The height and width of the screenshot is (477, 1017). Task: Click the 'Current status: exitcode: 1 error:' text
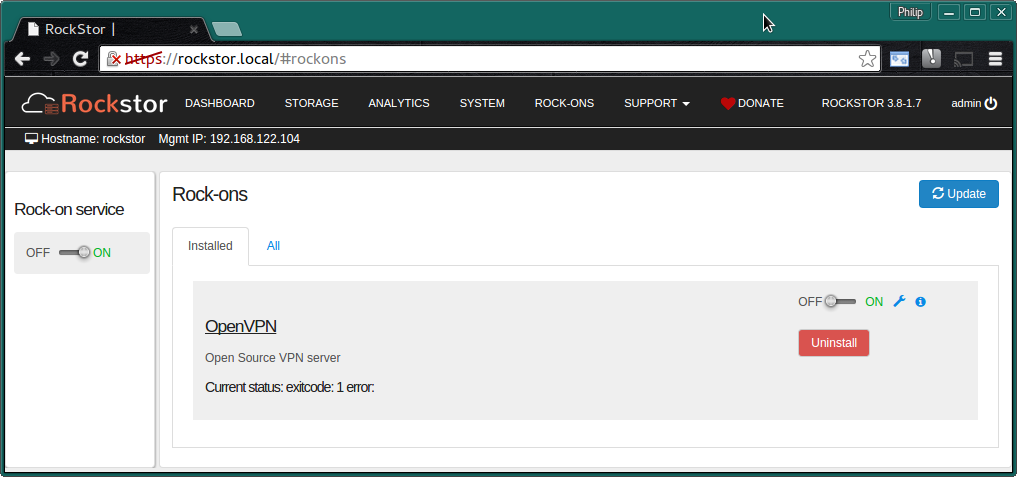click(x=290, y=387)
